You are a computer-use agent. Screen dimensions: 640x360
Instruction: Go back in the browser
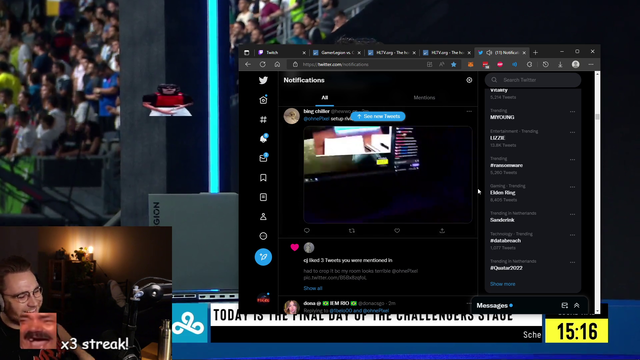coord(248,64)
